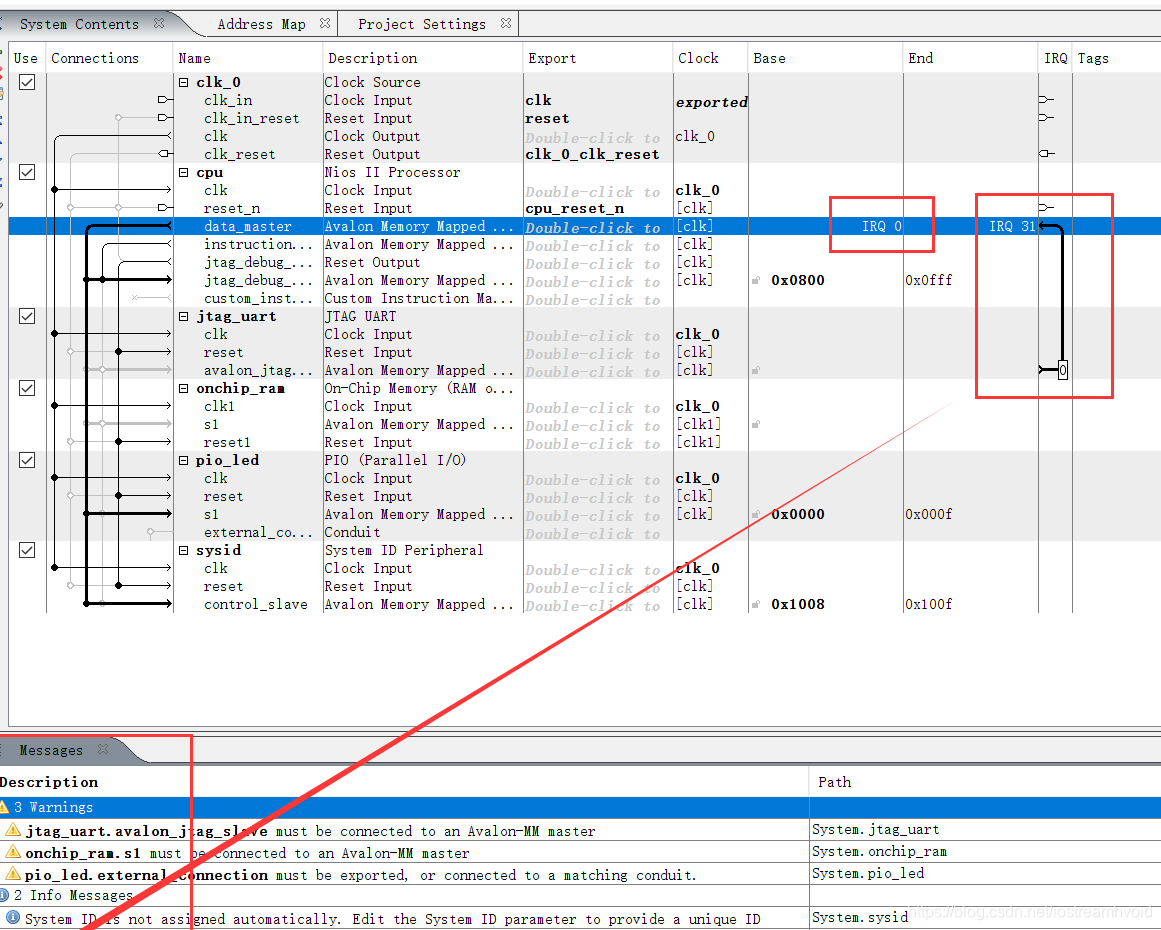
Task: Switch to the Project Settings tab
Action: 422,24
